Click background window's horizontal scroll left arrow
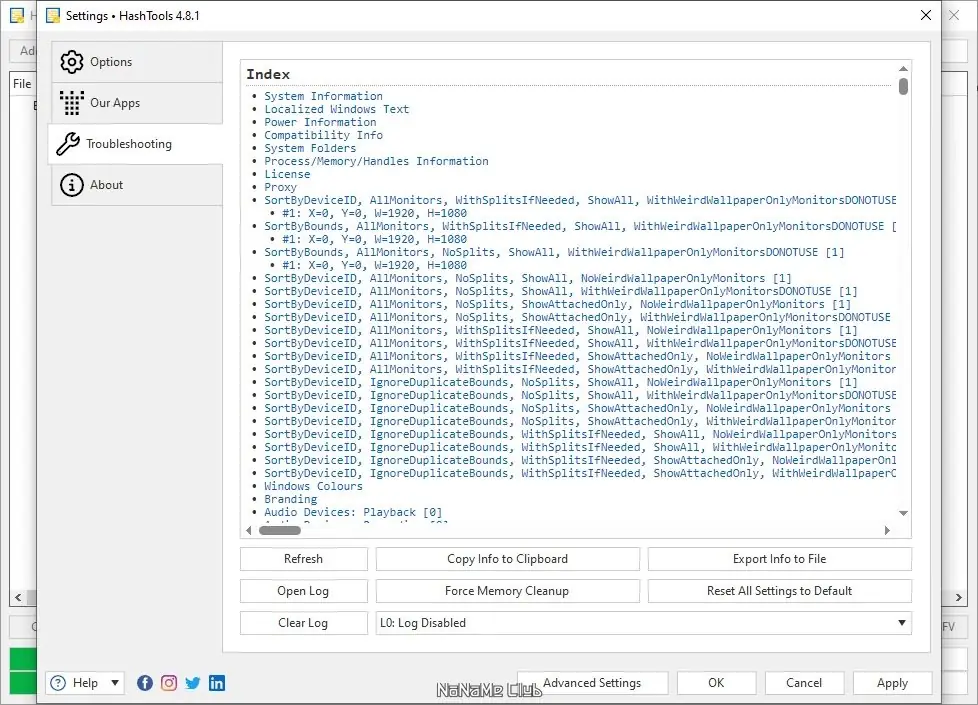The image size is (978, 705). coord(18,598)
